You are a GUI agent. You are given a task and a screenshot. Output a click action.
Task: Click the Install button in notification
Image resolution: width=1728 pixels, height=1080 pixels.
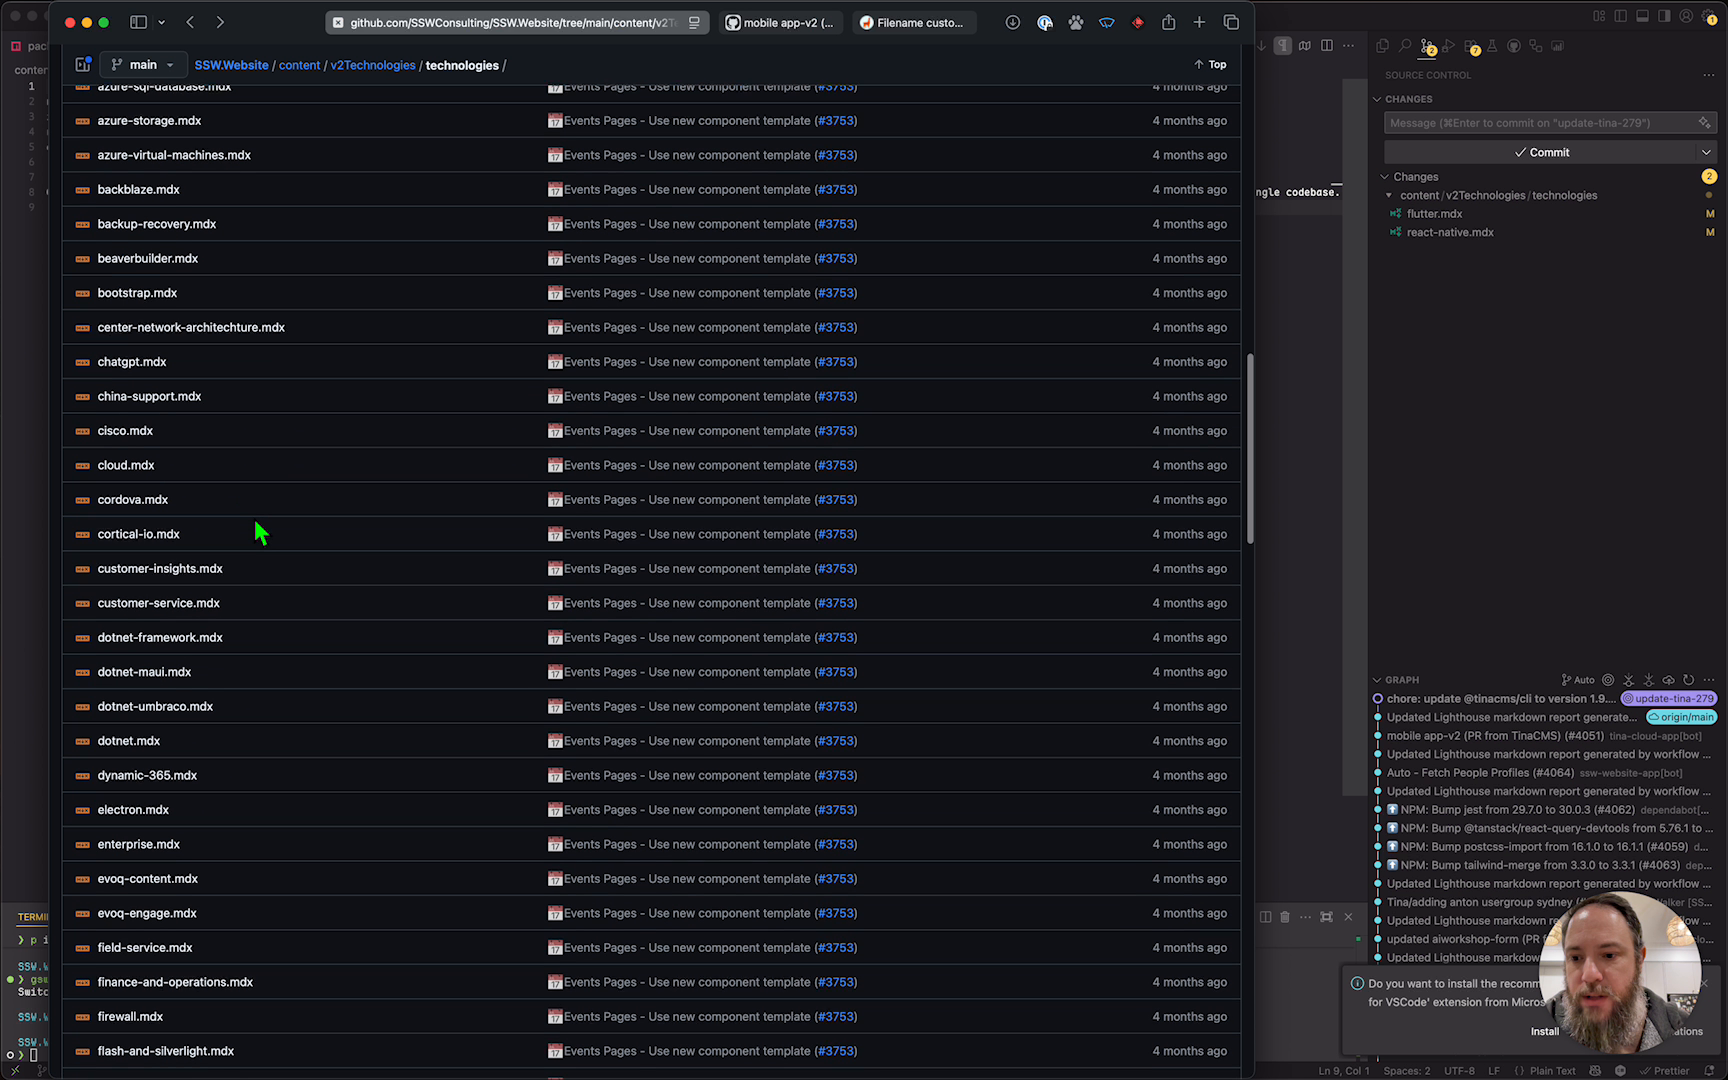(x=1544, y=1031)
